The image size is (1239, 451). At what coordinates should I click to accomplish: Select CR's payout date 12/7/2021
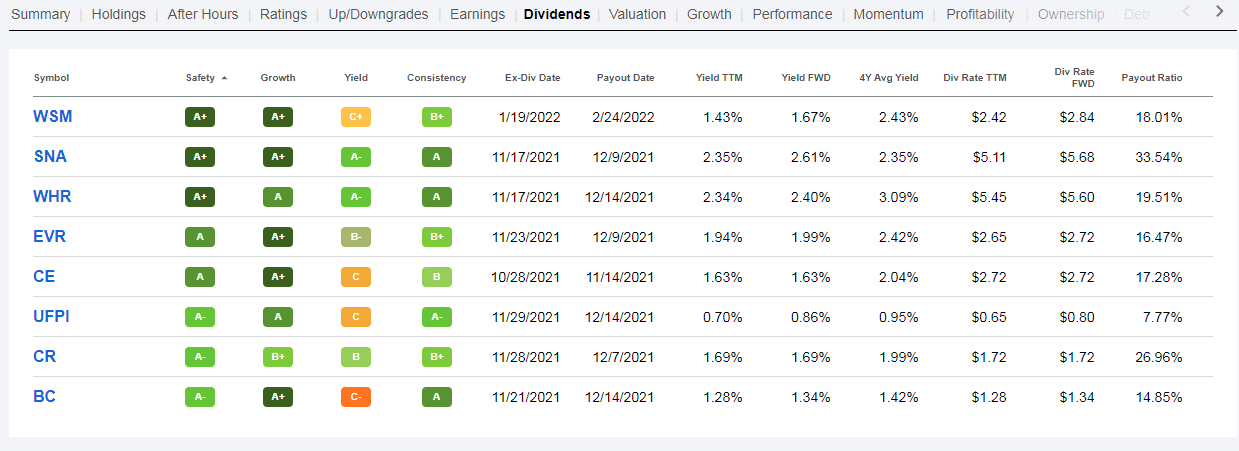pyautogui.click(x=622, y=357)
